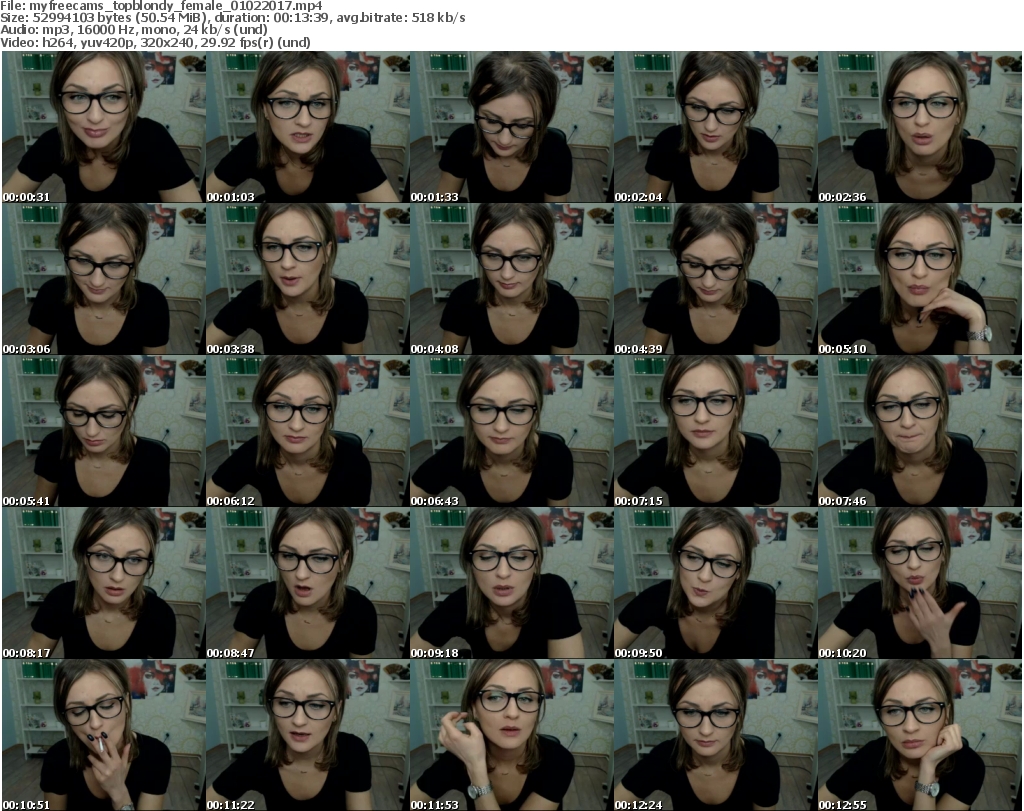The width and height of the screenshot is (1024, 811).
Task: Open the frame at 00:03:38
Action: [x=308, y=279]
